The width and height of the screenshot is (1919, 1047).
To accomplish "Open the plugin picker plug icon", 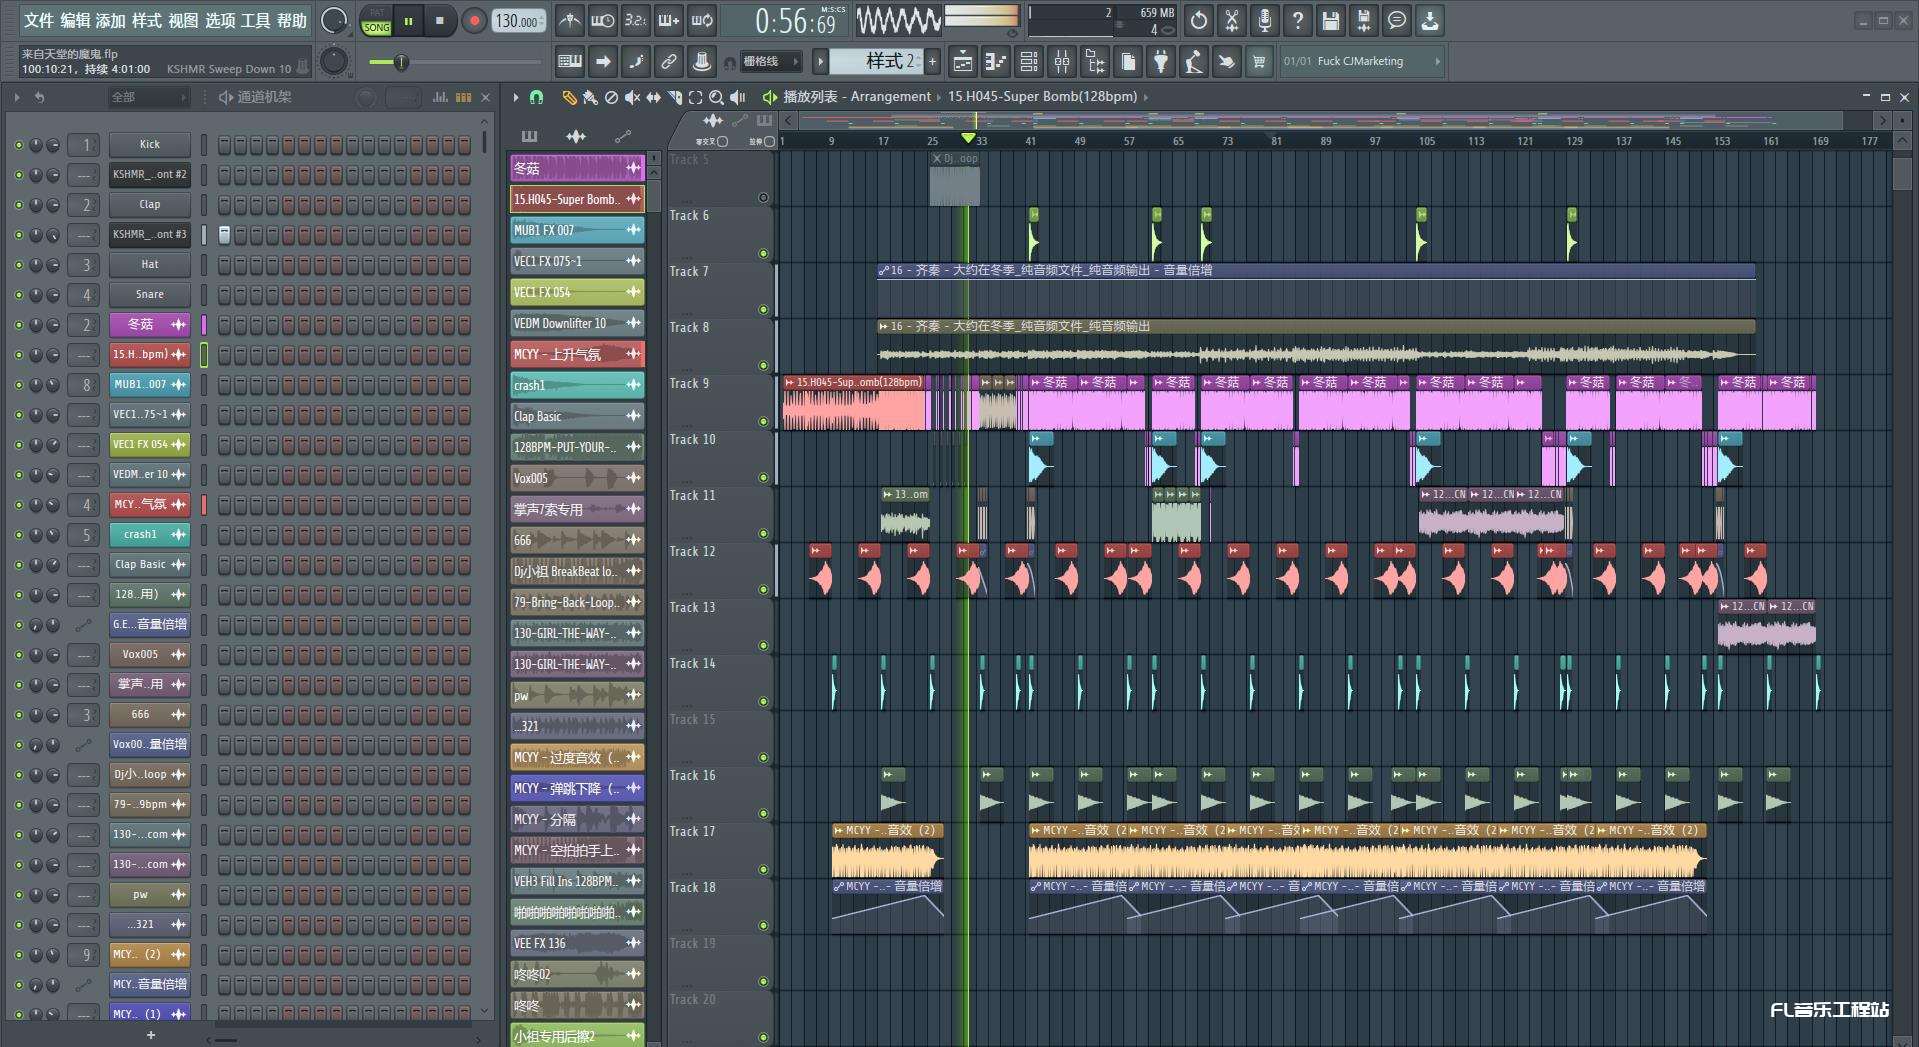I will (1160, 62).
